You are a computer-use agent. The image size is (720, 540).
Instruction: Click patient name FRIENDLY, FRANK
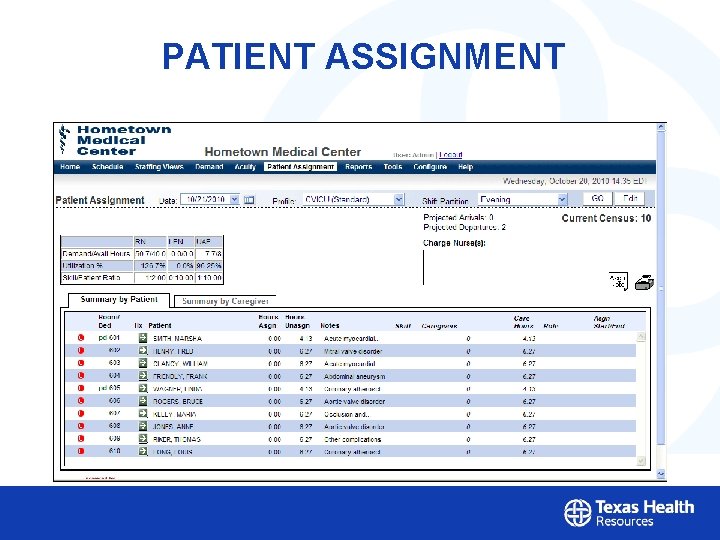180,377
